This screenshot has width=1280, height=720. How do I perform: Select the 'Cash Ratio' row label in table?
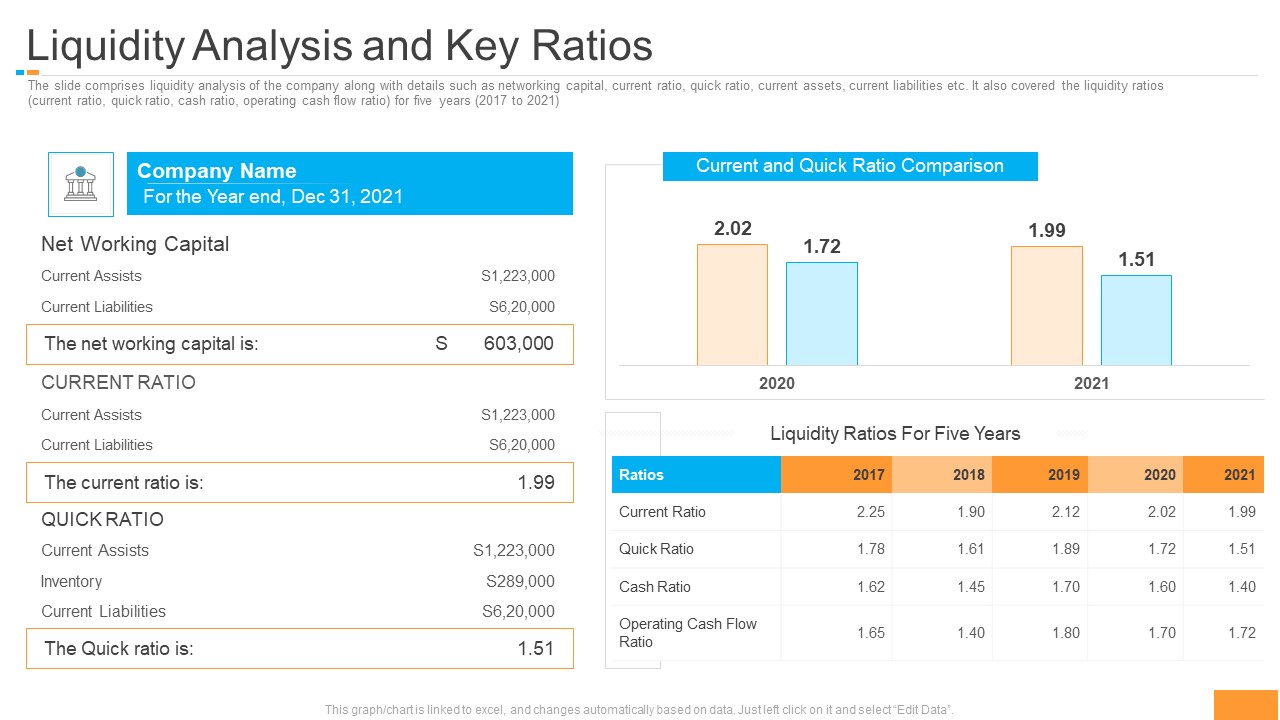[654, 587]
